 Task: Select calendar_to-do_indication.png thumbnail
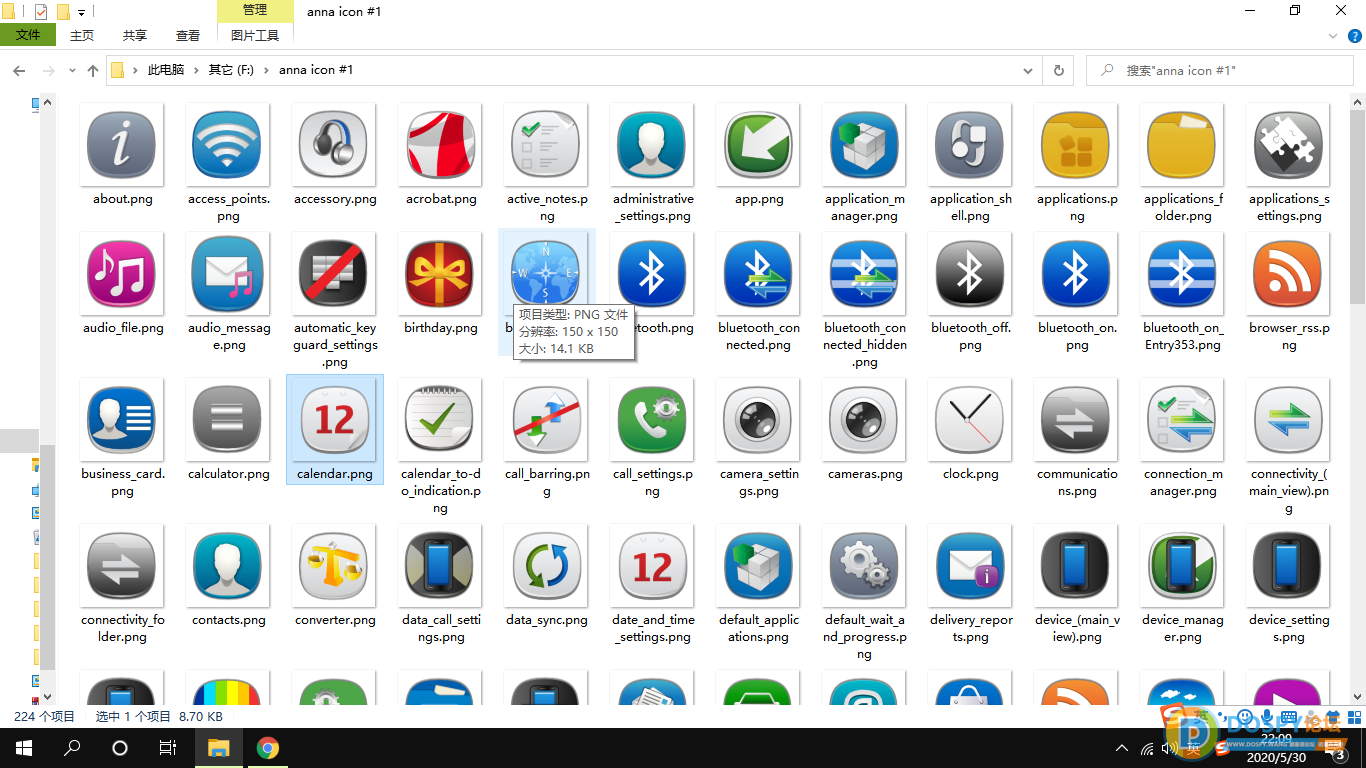tap(441, 420)
